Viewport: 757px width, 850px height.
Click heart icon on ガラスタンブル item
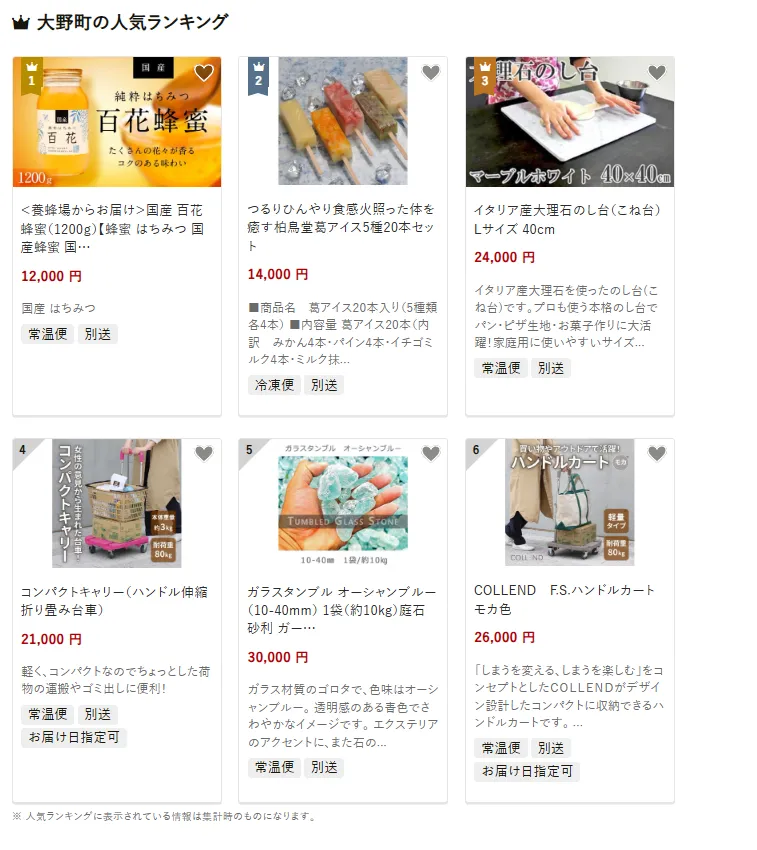click(x=431, y=453)
